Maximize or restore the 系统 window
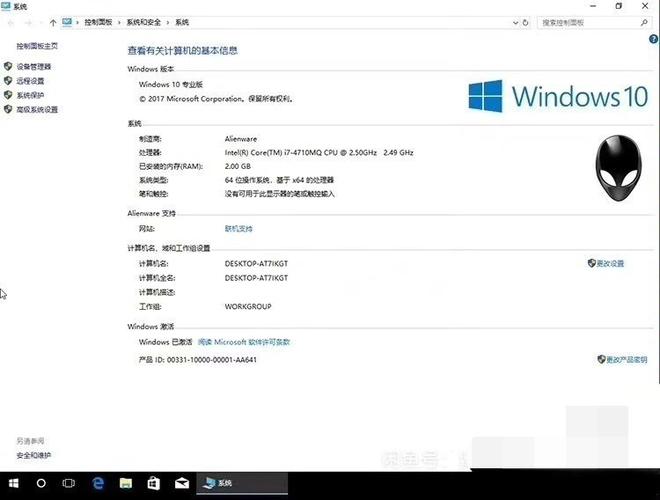660x500 pixels. pyautogui.click(x=619, y=6)
